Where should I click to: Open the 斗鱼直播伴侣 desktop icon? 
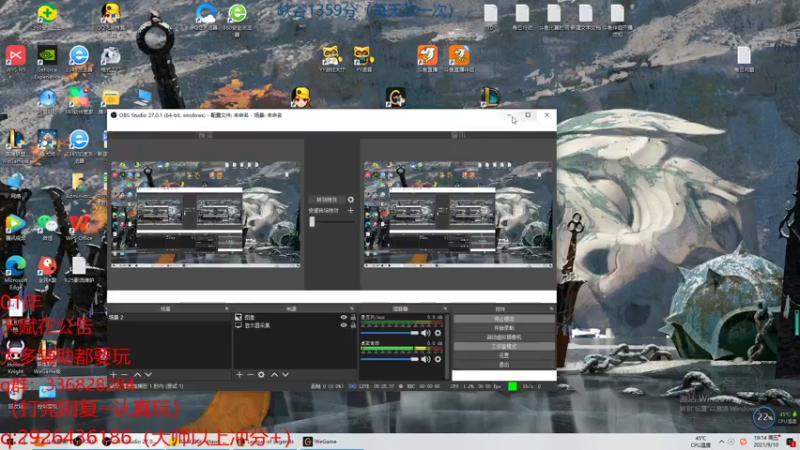pos(459,59)
